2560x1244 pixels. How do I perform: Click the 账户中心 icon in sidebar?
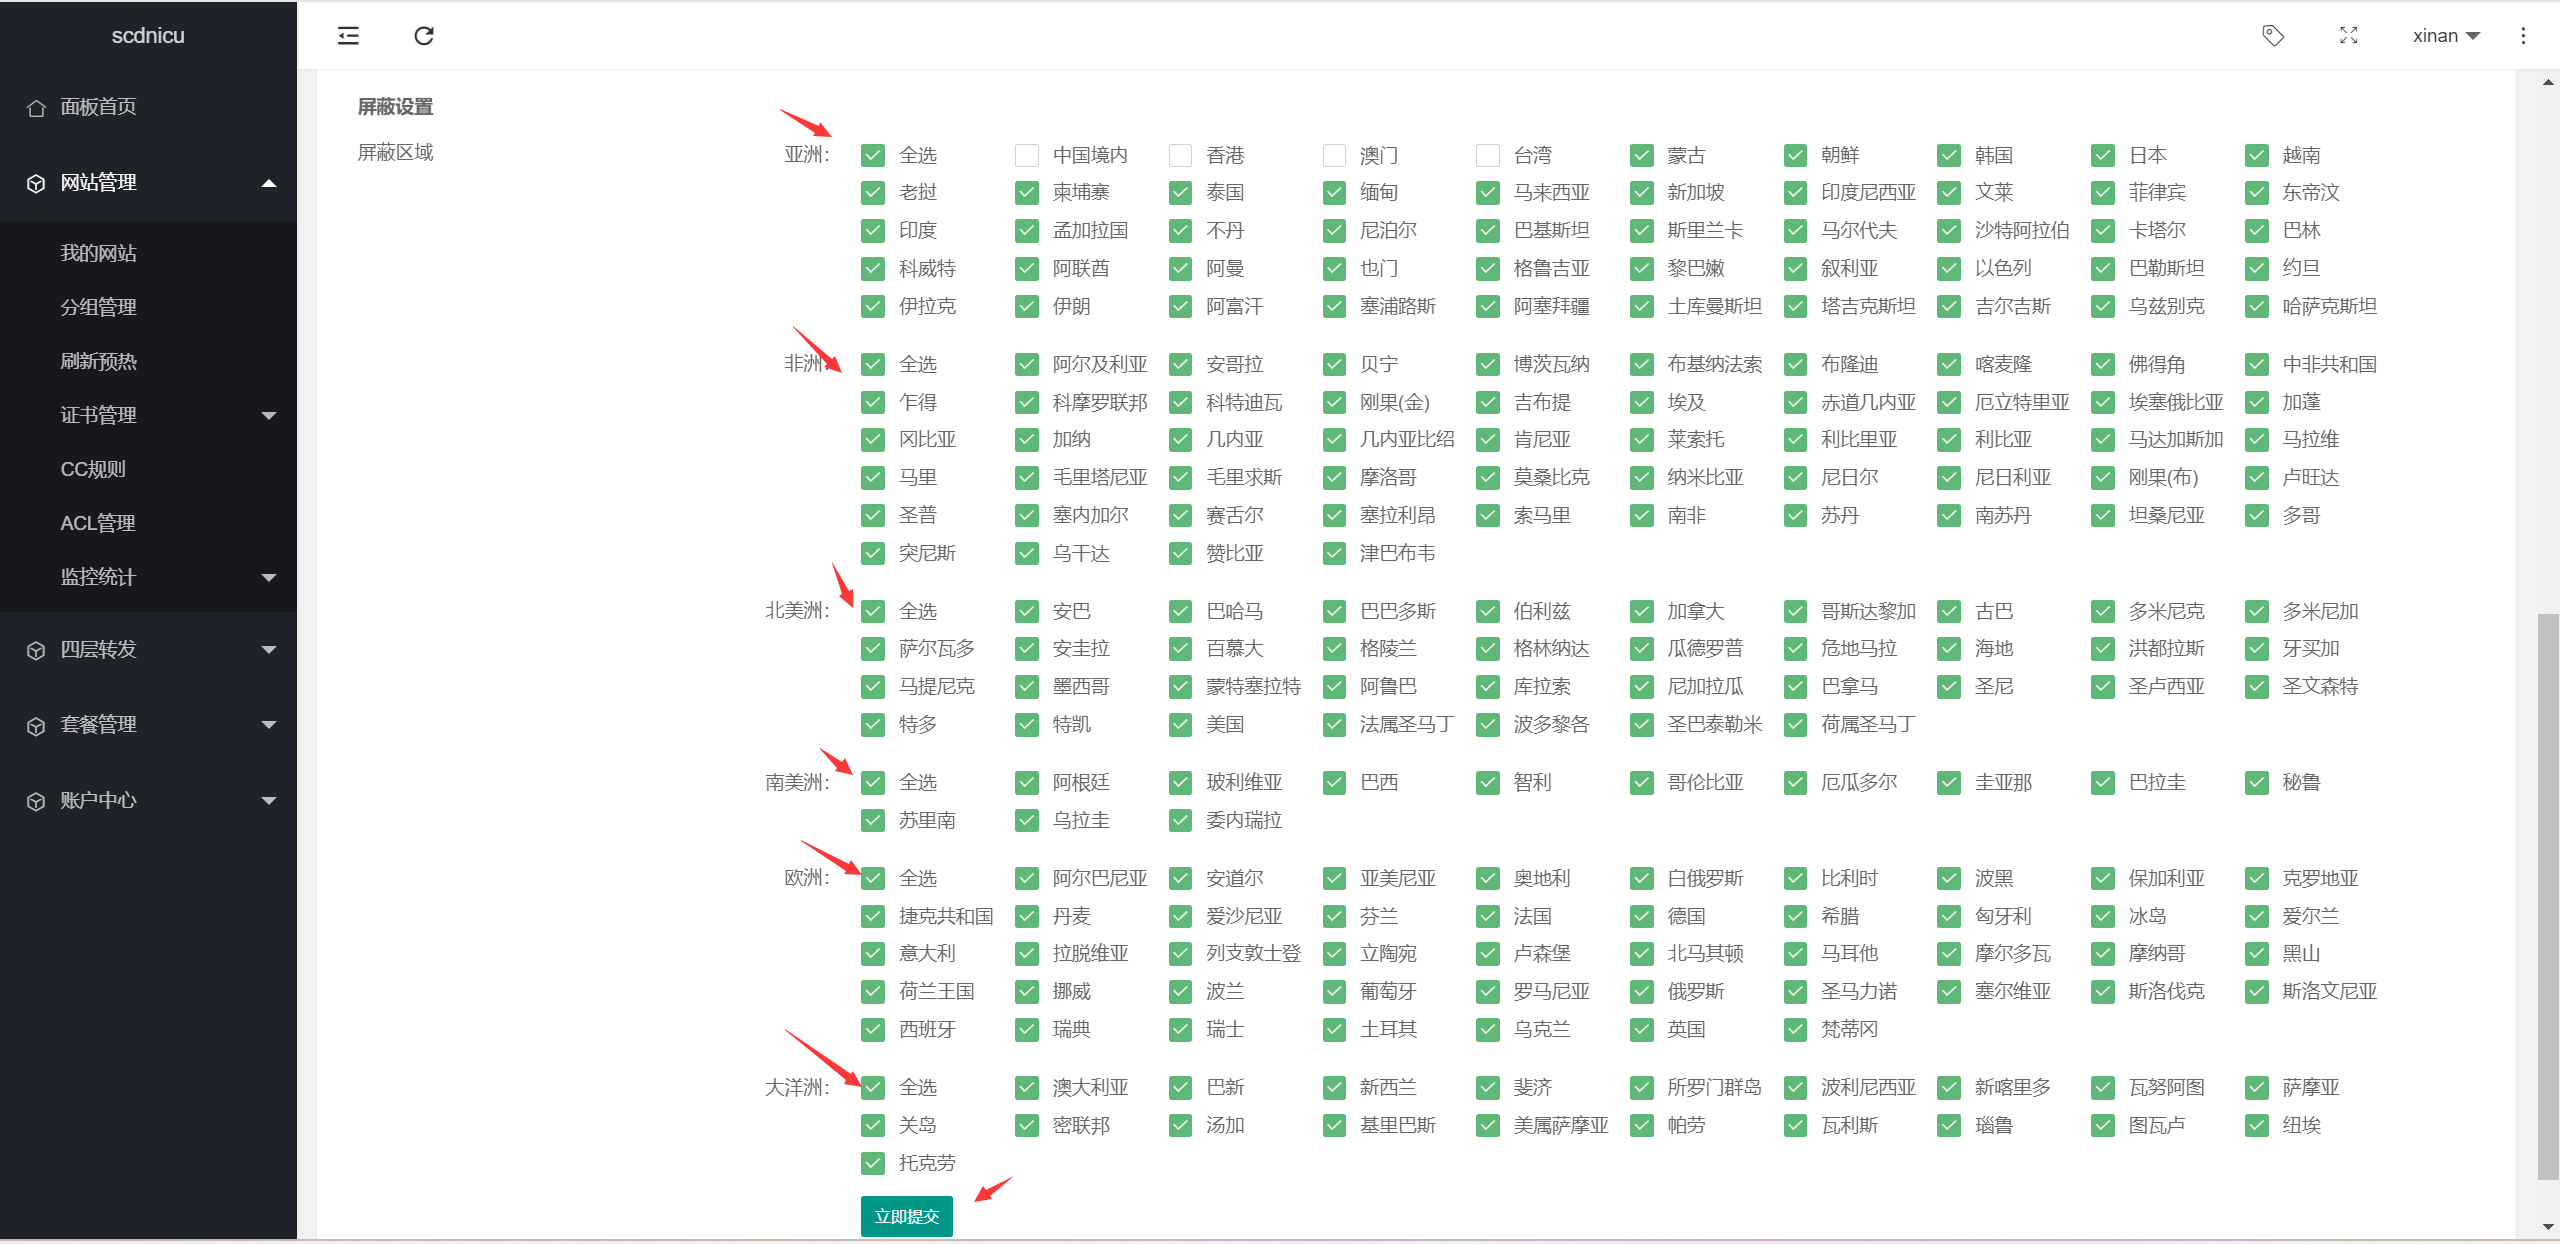click(36, 799)
